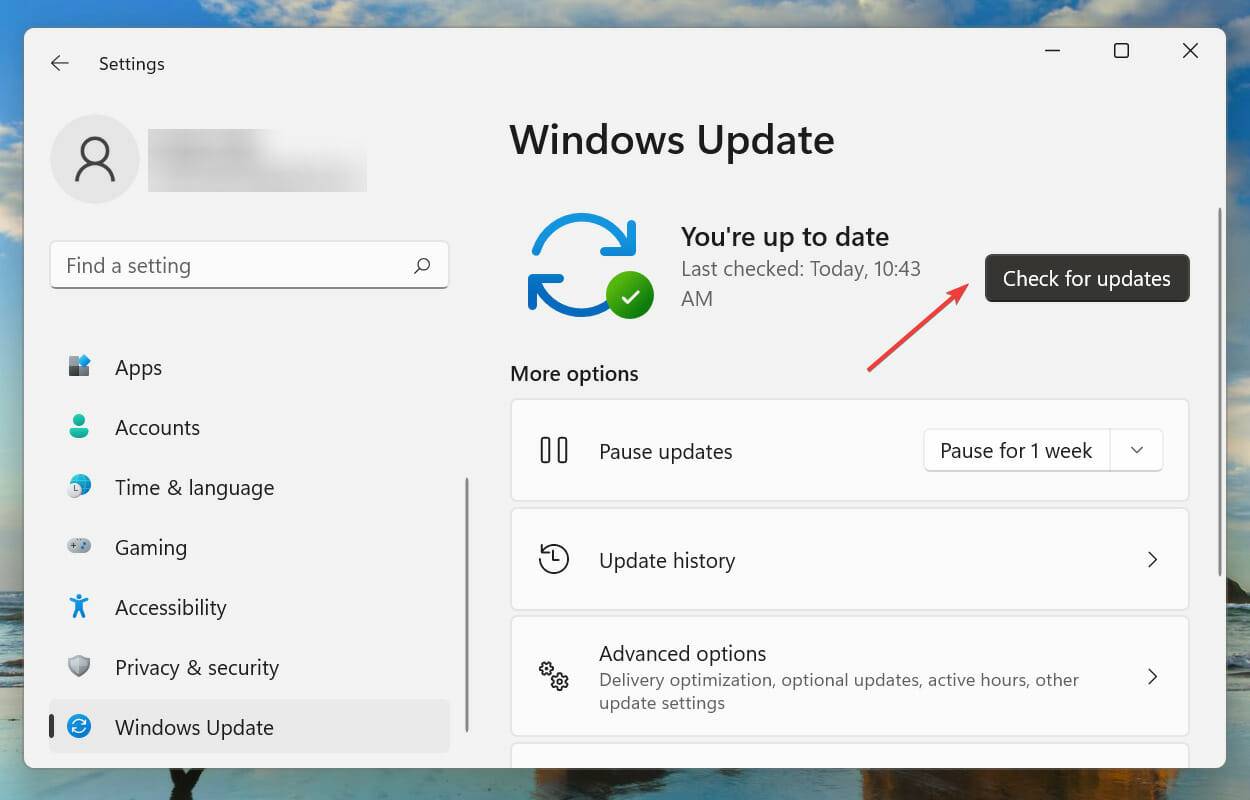Open the Pause for 1 week dropdown arrow

click(x=1136, y=450)
